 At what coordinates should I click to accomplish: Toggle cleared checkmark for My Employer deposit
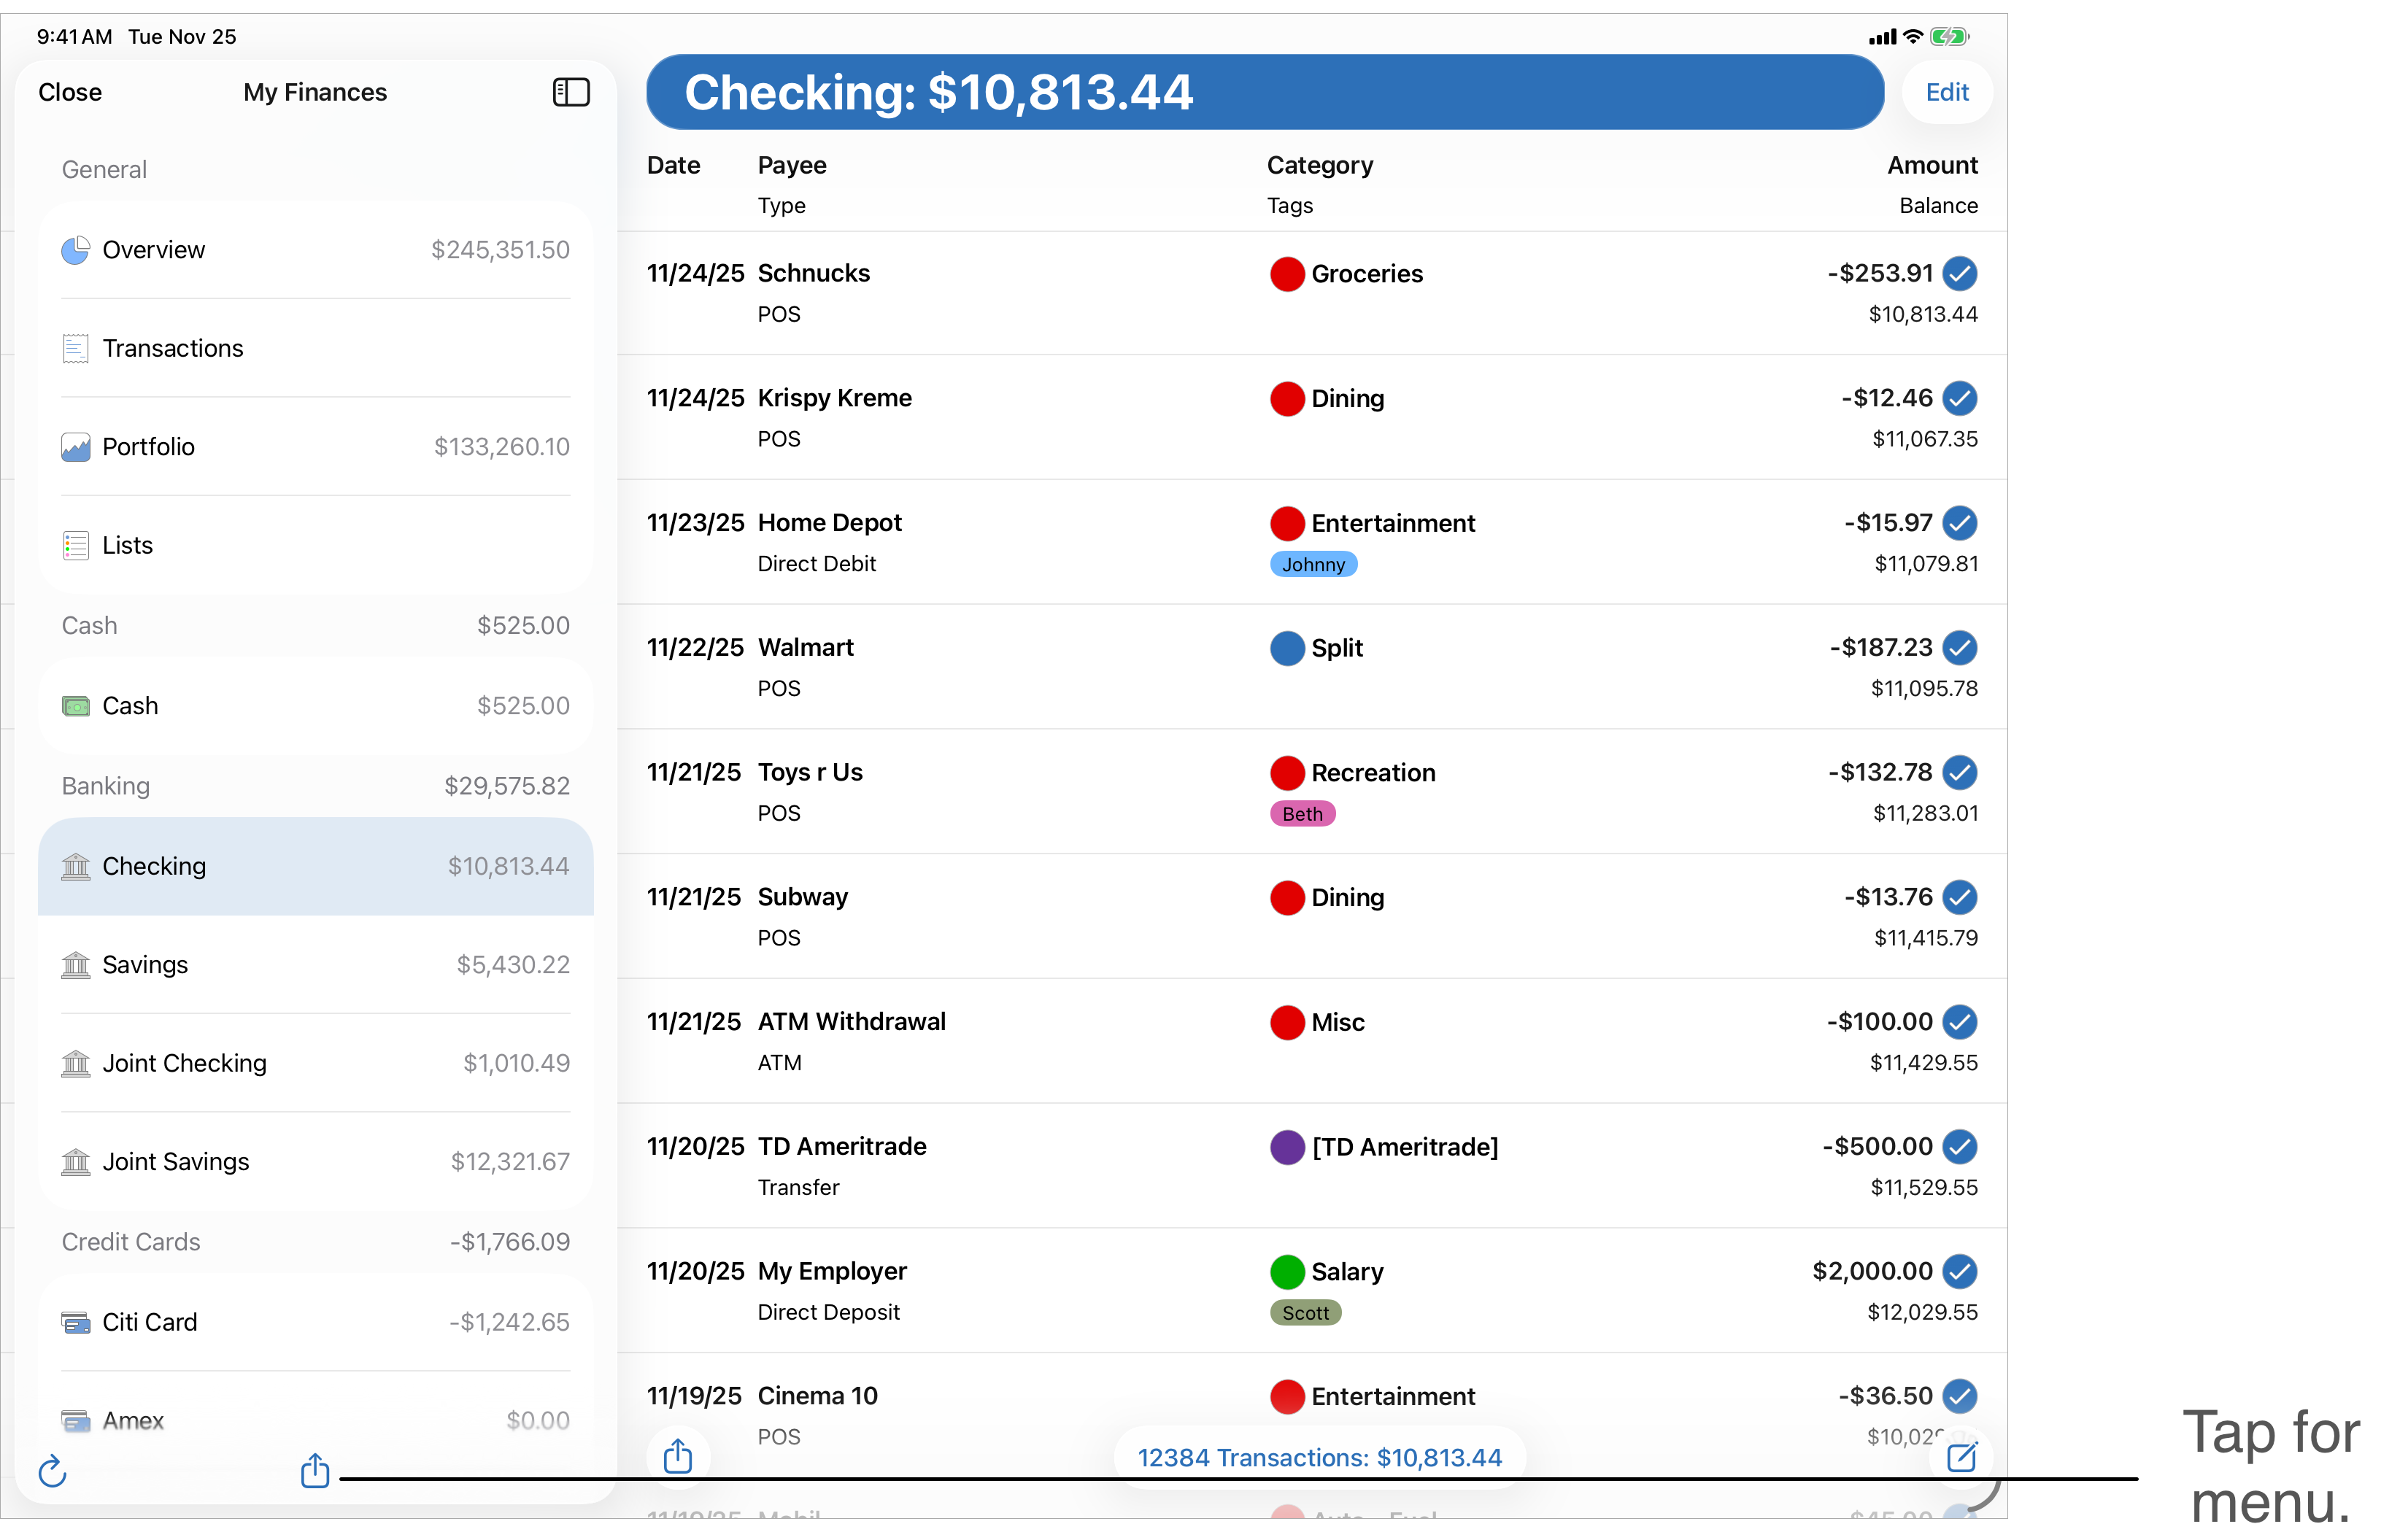[x=1960, y=1271]
